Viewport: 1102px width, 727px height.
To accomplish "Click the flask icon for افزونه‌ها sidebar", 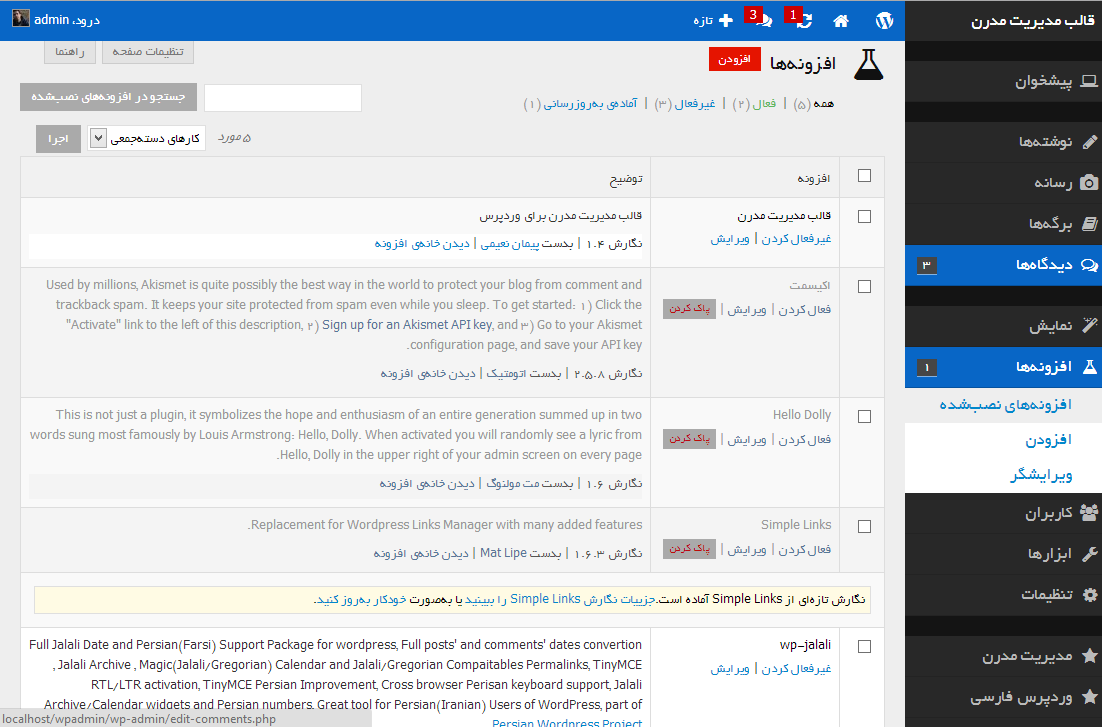I will click(1089, 366).
